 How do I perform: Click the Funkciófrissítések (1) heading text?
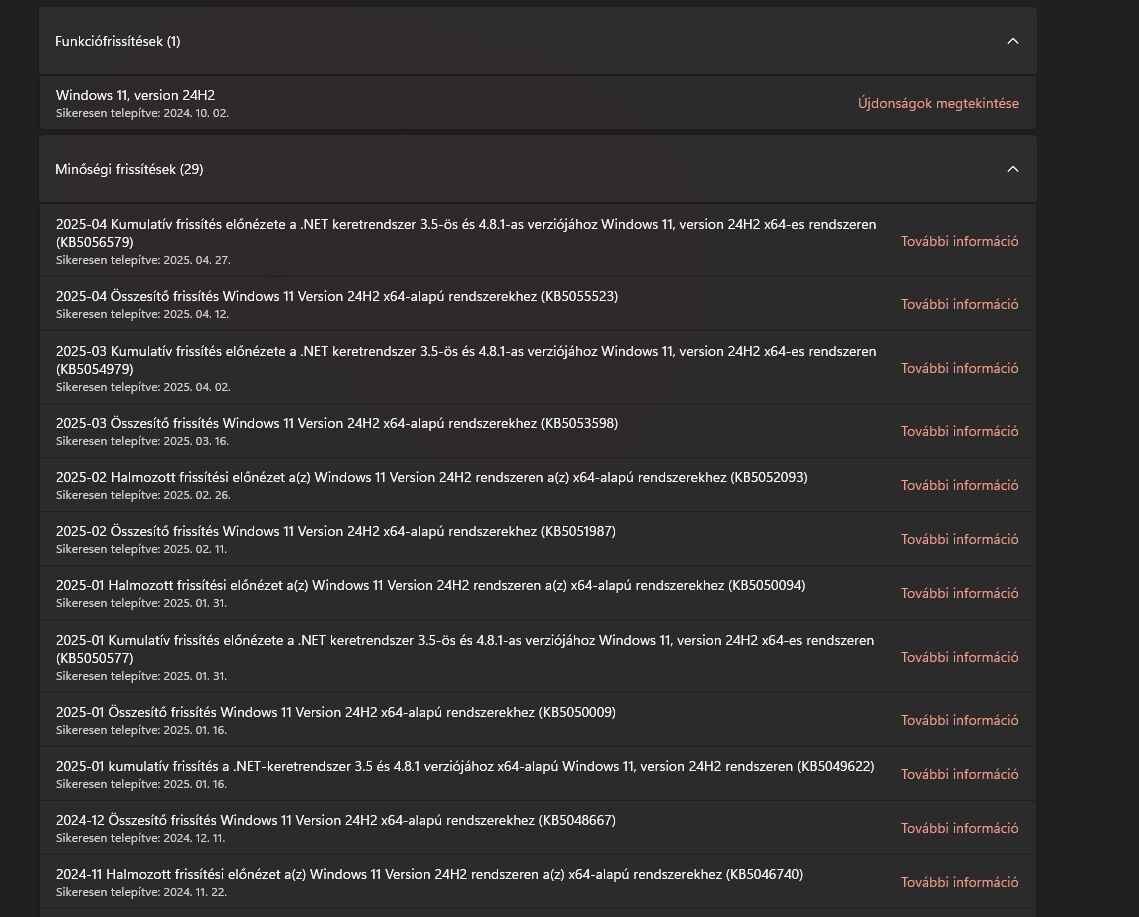coord(118,41)
